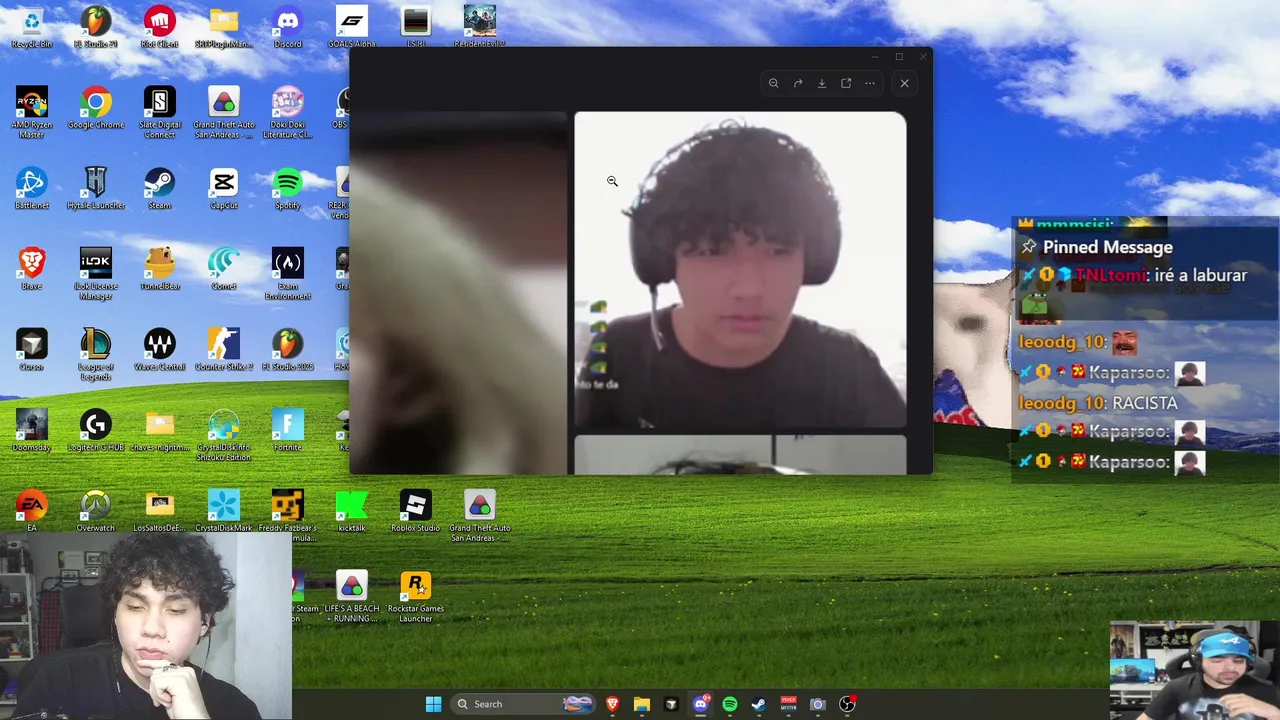This screenshot has height=720, width=1280.
Task: Open Battle.net desktop shortcut
Action: (32, 189)
